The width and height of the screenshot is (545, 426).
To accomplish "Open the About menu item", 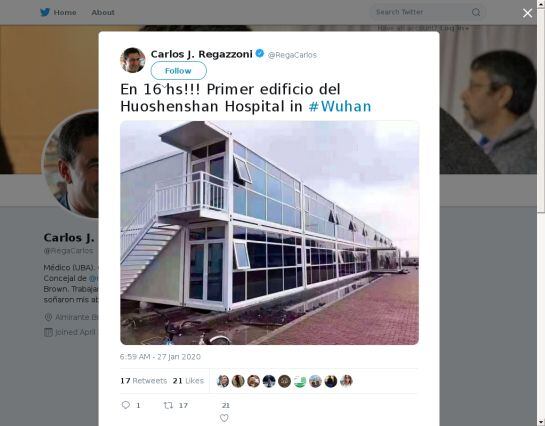I will click(x=103, y=13).
